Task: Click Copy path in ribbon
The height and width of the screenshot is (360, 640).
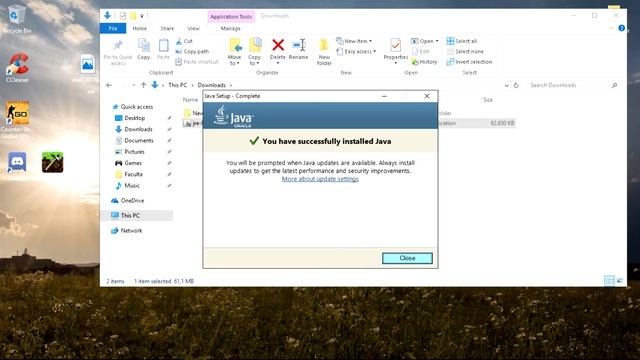Action: pos(192,51)
